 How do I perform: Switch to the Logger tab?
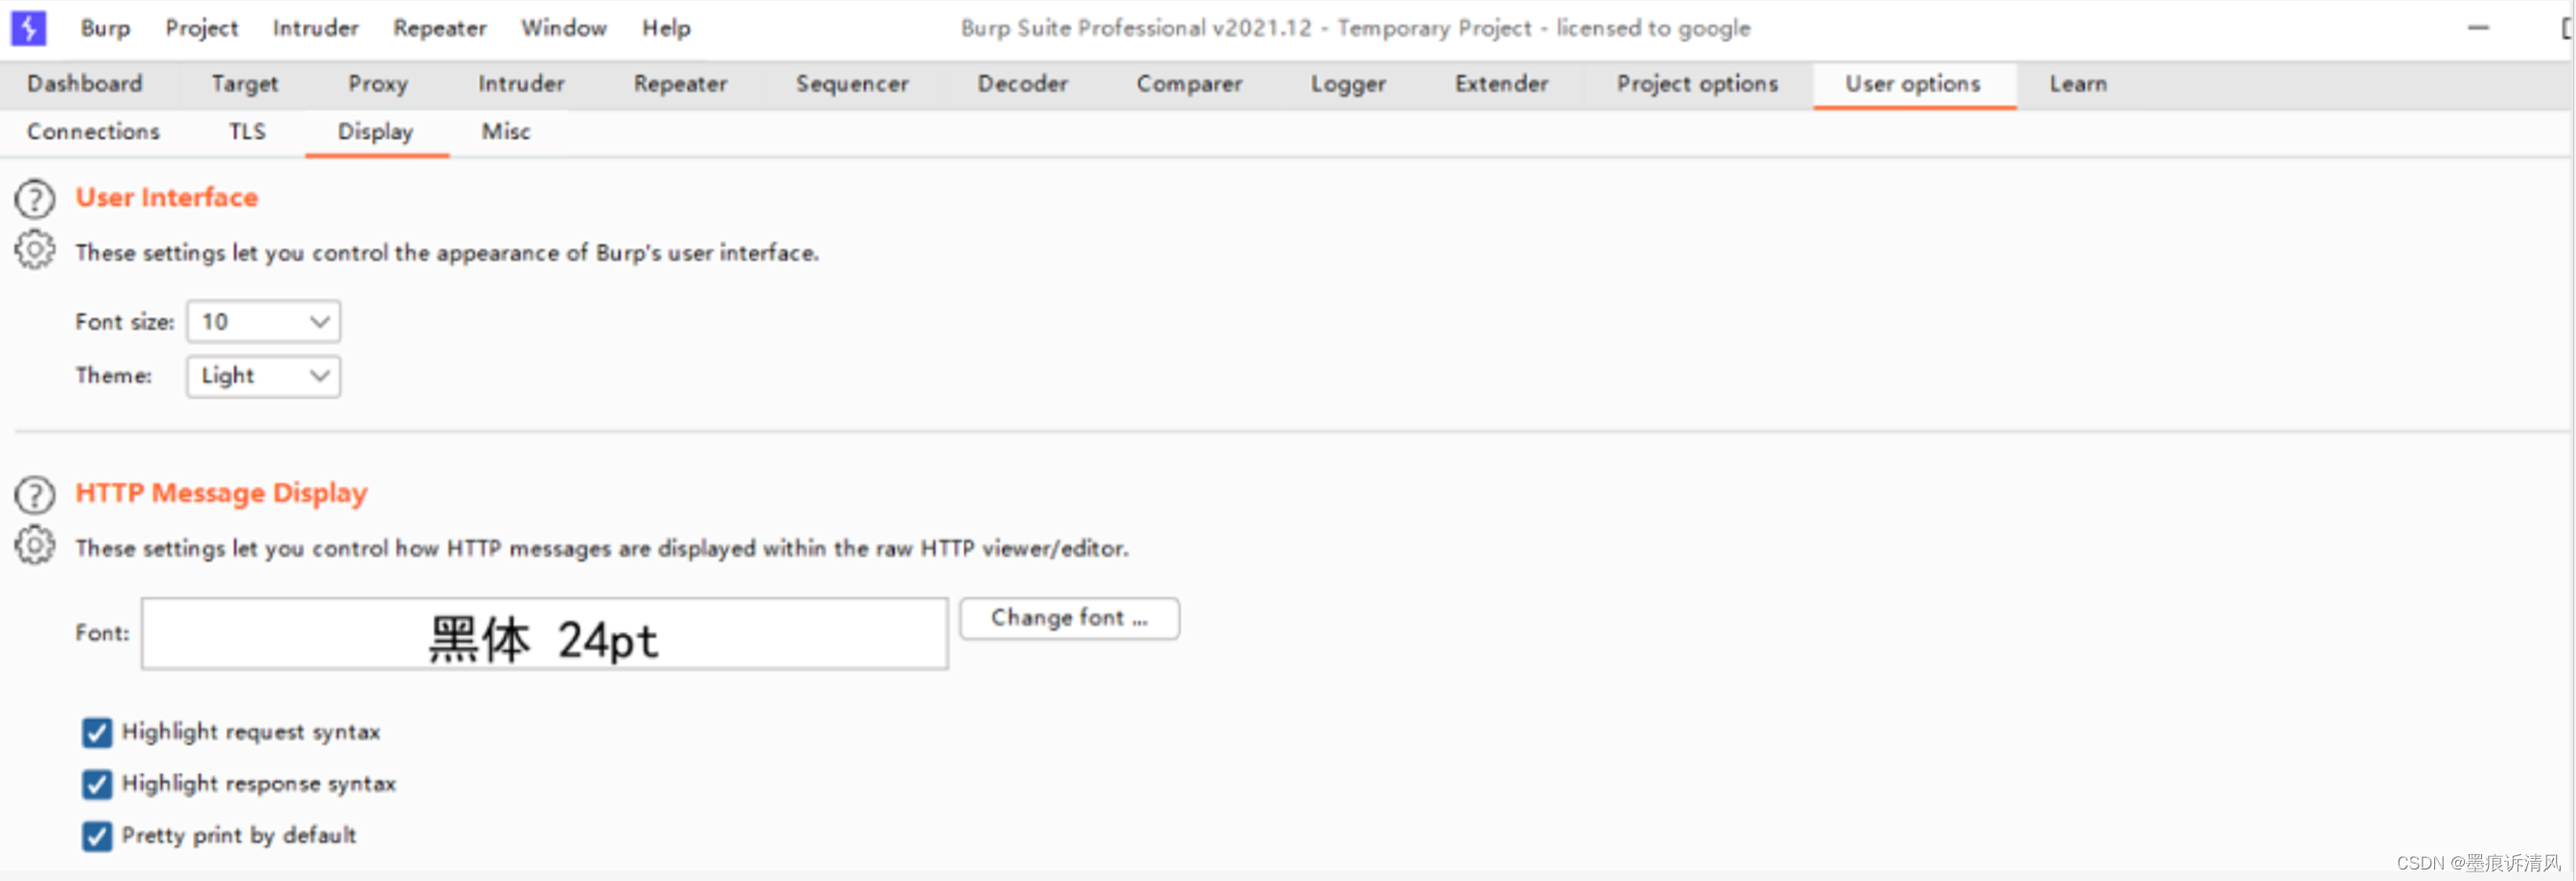pyautogui.click(x=1348, y=84)
